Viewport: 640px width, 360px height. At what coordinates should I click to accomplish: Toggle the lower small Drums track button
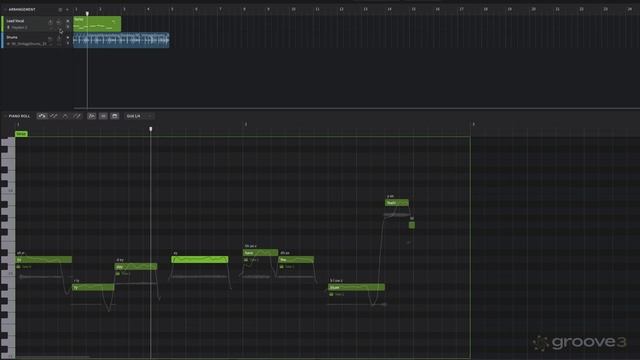pyautogui.click(x=68, y=43)
